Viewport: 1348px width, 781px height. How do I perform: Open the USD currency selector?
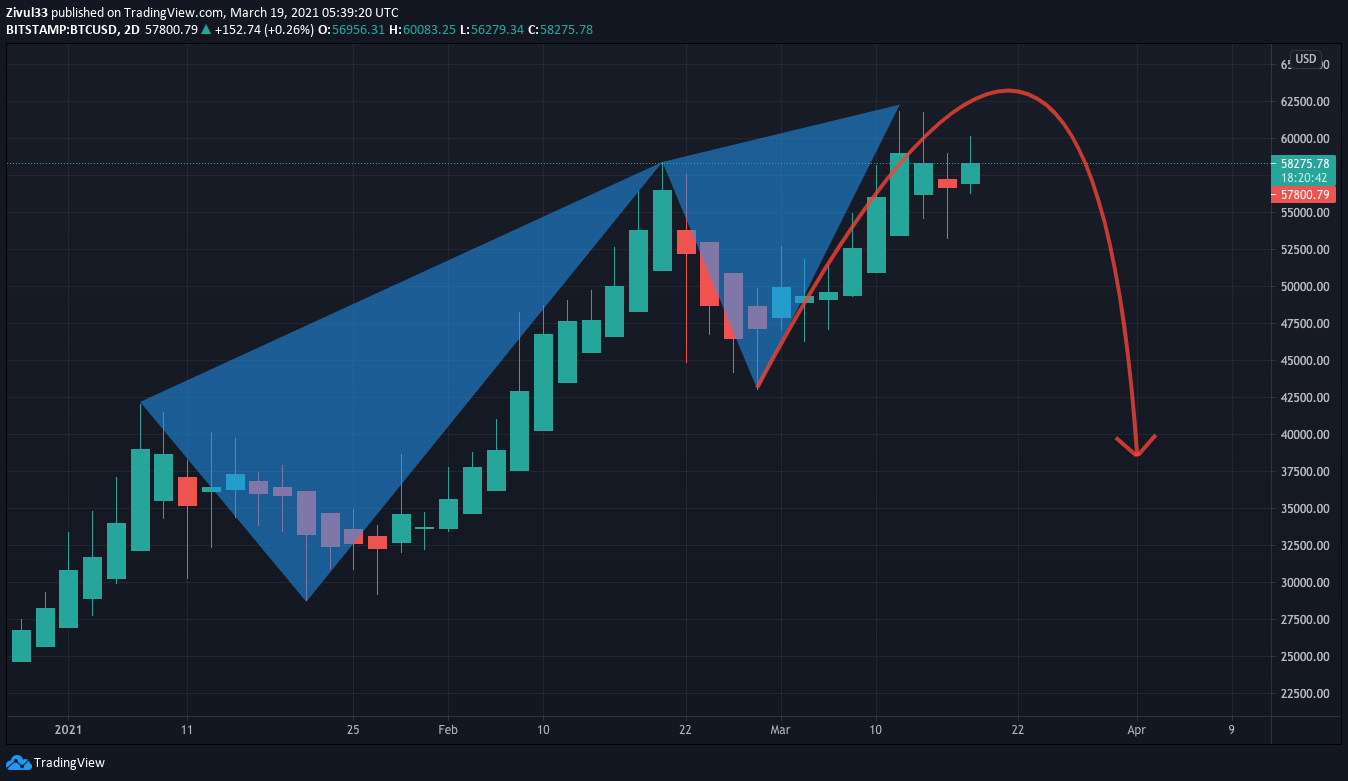coord(1305,59)
